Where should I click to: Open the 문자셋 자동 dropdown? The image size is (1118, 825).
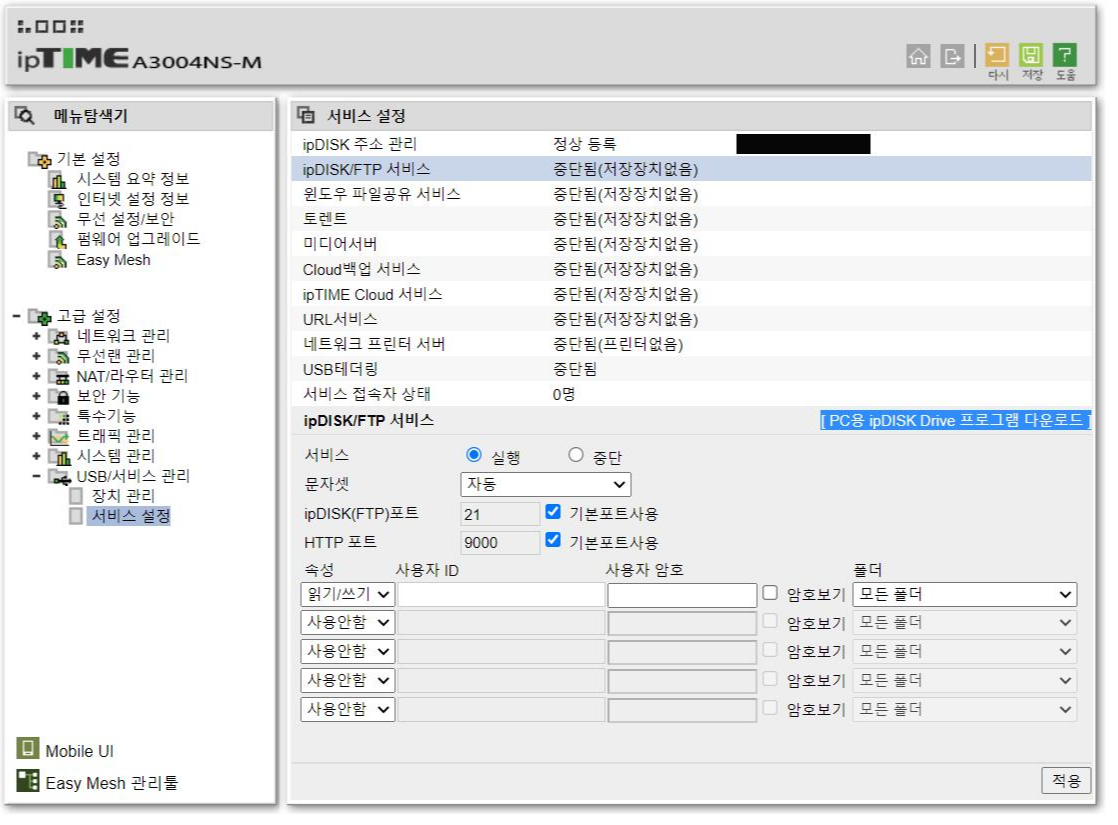[x=545, y=484]
